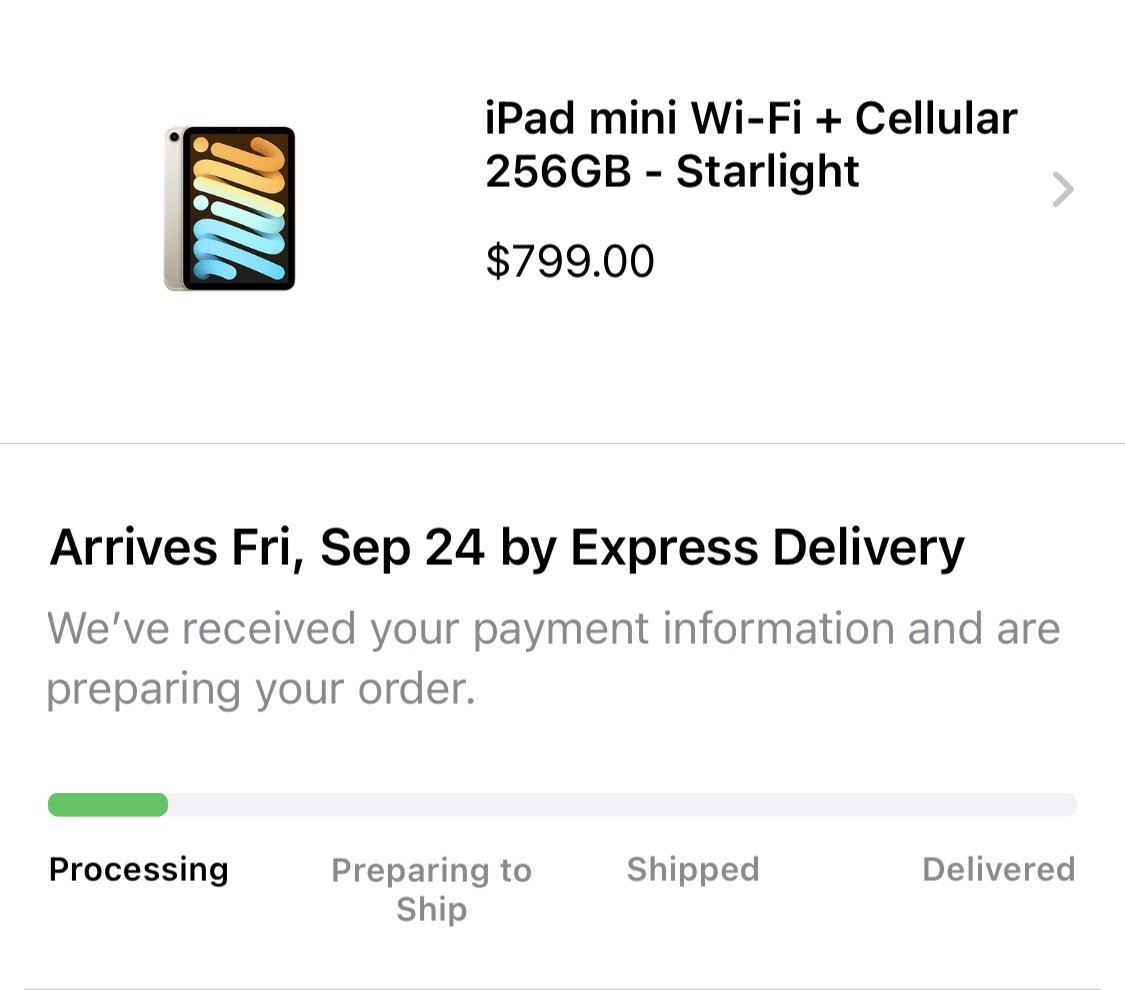Screen dimensions: 1125x990
Task: Click the word Starlight in the title
Action: [767, 172]
